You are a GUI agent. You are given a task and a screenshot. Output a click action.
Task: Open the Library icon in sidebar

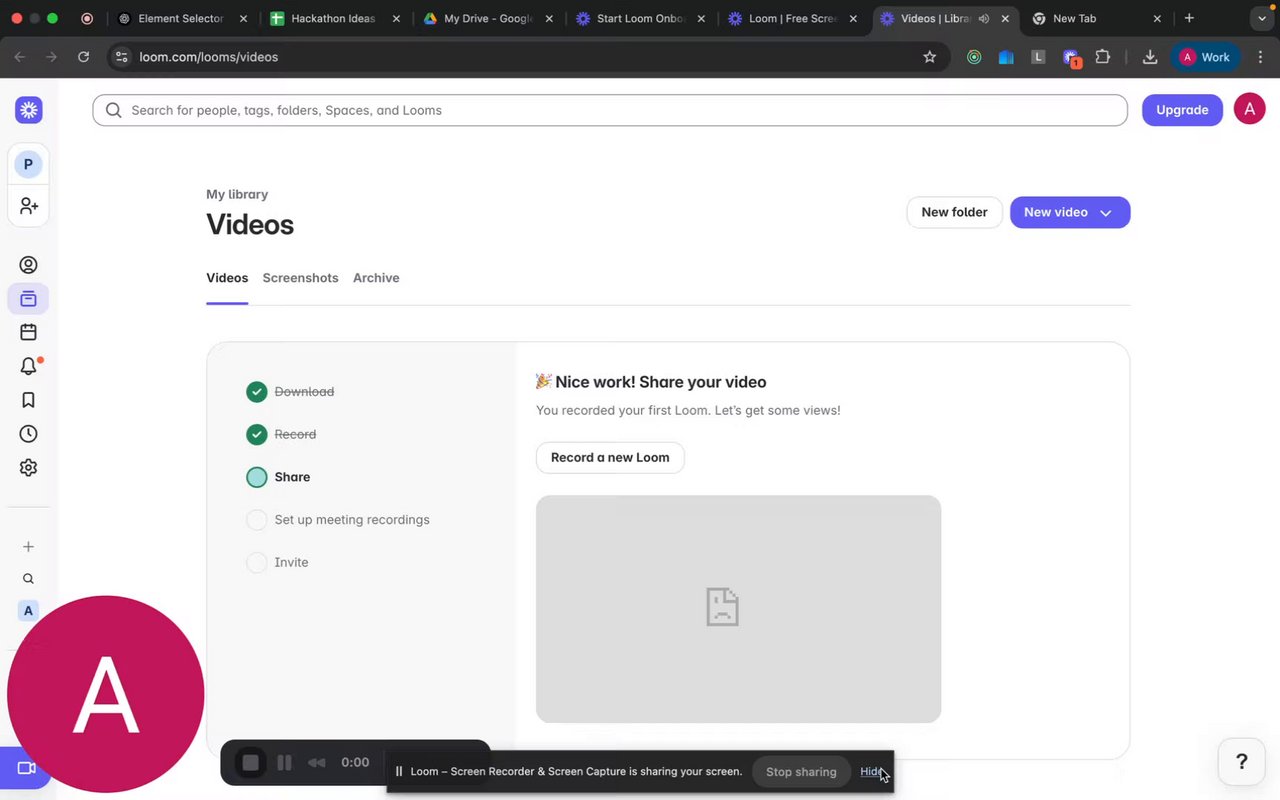tap(28, 299)
